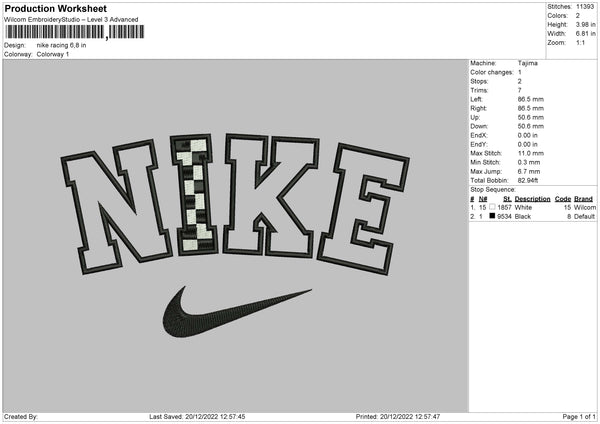
Task: Click the 'Up:' label
Action: (475, 117)
